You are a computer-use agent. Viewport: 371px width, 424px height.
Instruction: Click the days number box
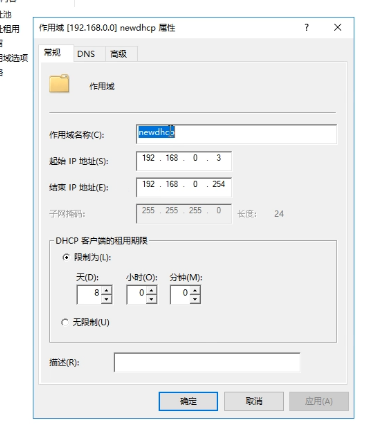[89, 294]
